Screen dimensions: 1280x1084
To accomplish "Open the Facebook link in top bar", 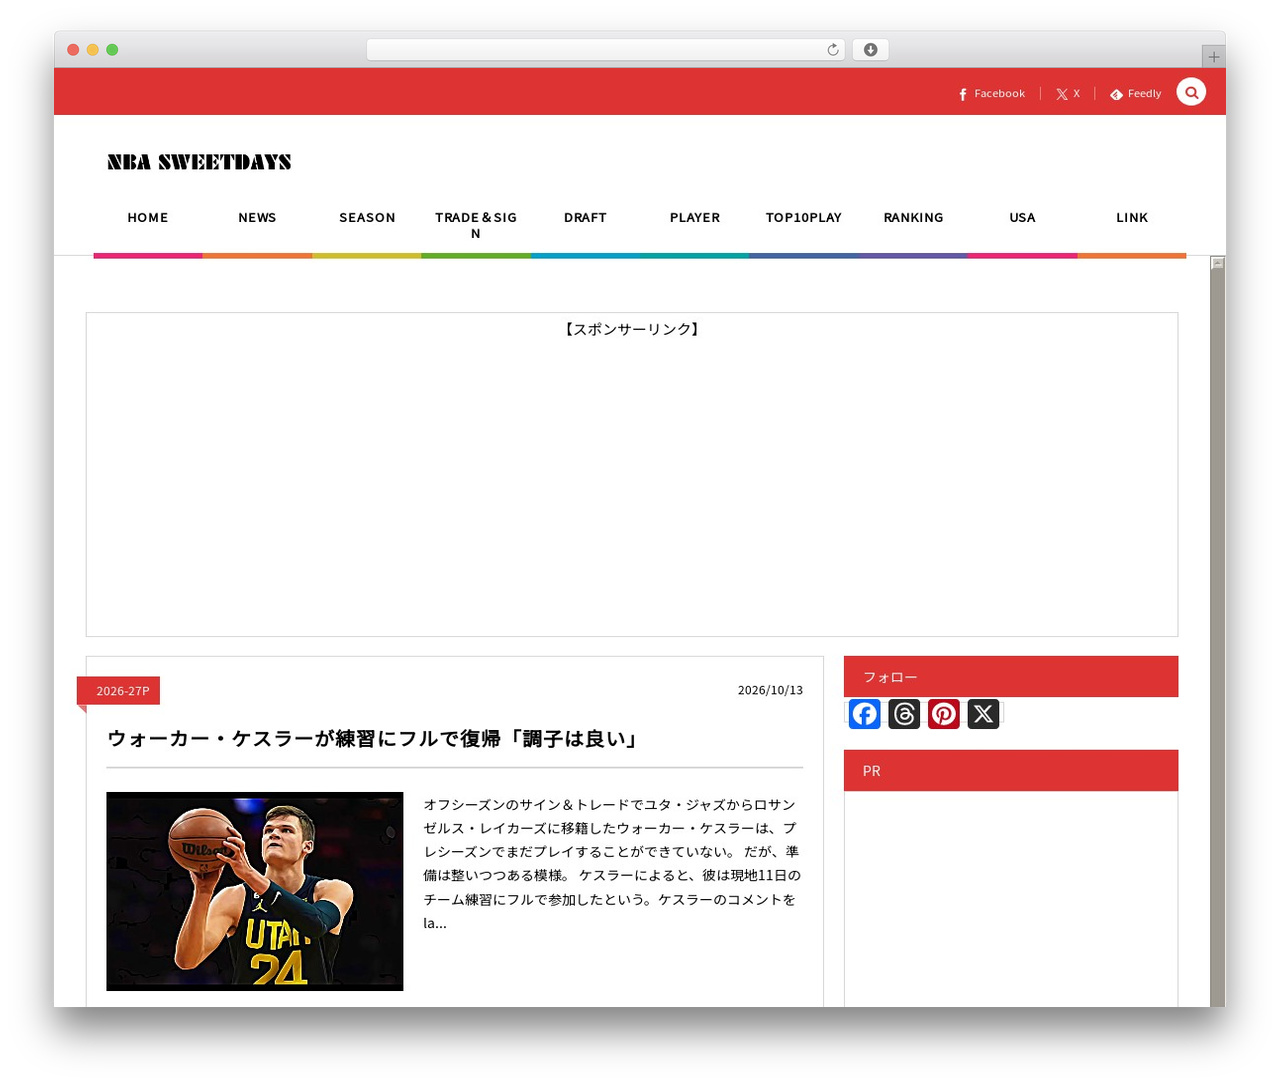I will [992, 94].
